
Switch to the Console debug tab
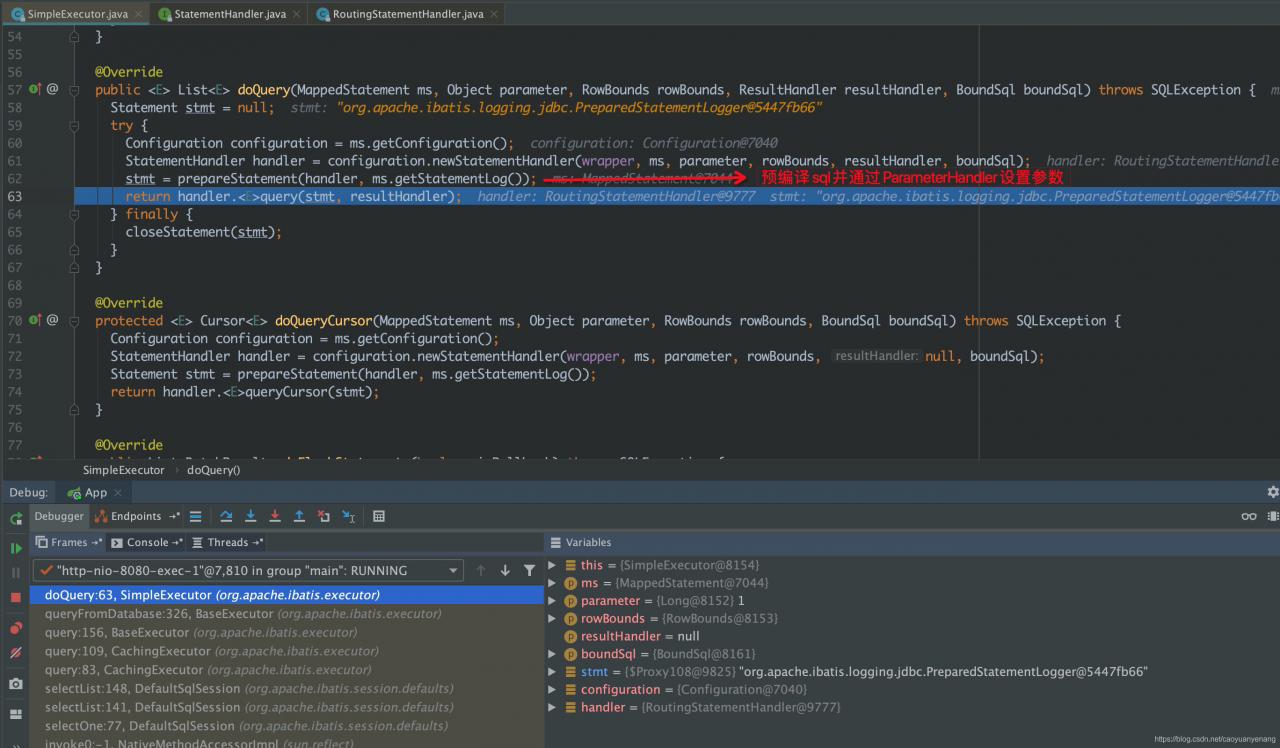(147, 542)
